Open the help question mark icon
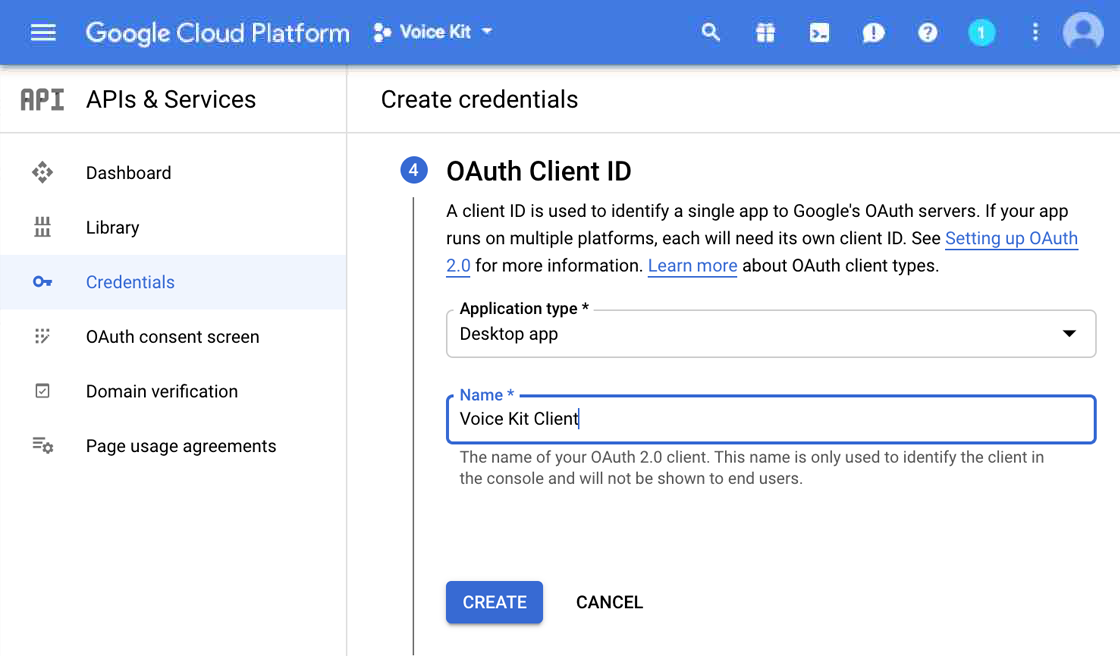The image size is (1120, 656). click(x=927, y=32)
